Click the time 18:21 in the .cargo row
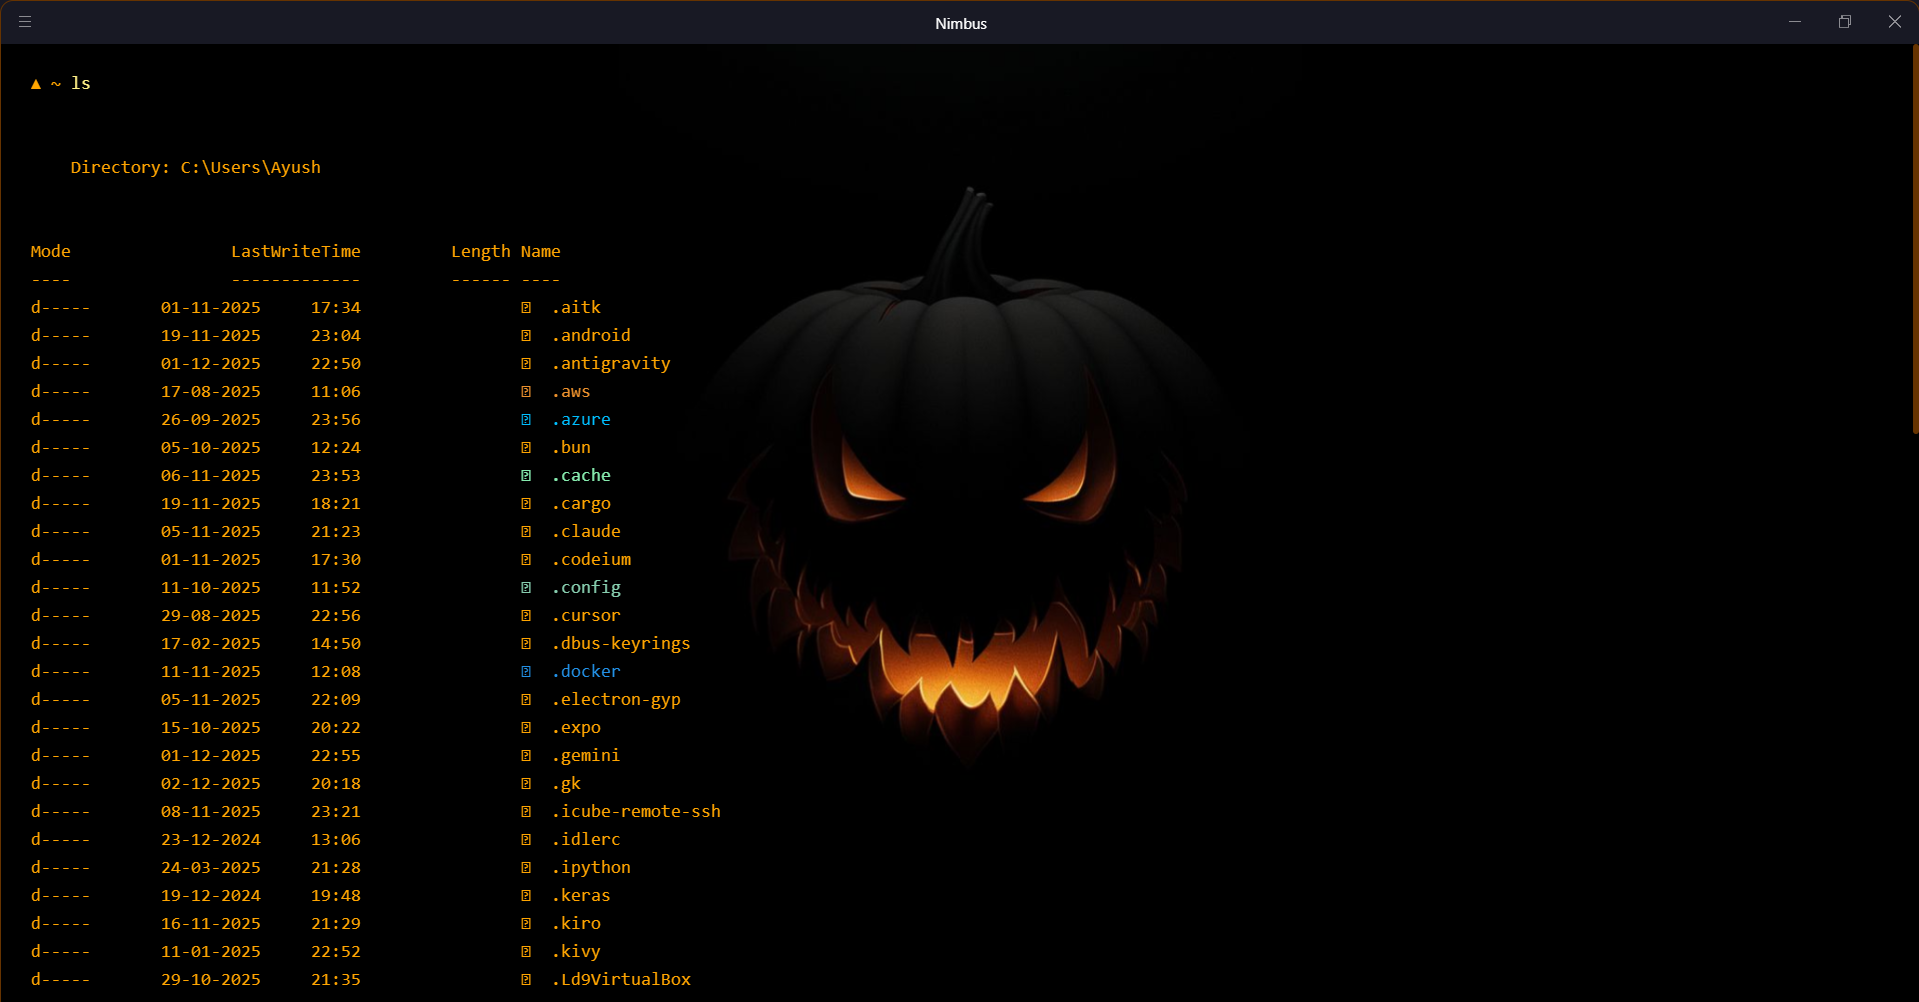This screenshot has width=1919, height=1002. (336, 504)
